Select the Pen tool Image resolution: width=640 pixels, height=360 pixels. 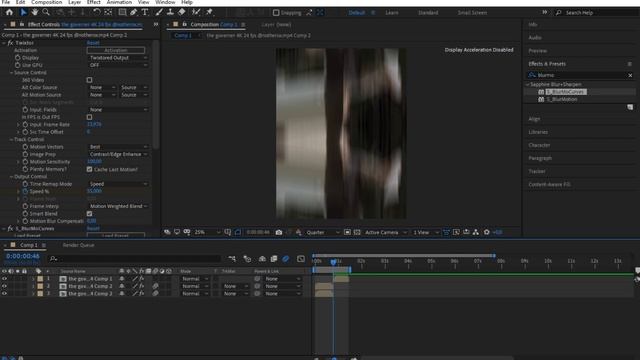(x=133, y=12)
